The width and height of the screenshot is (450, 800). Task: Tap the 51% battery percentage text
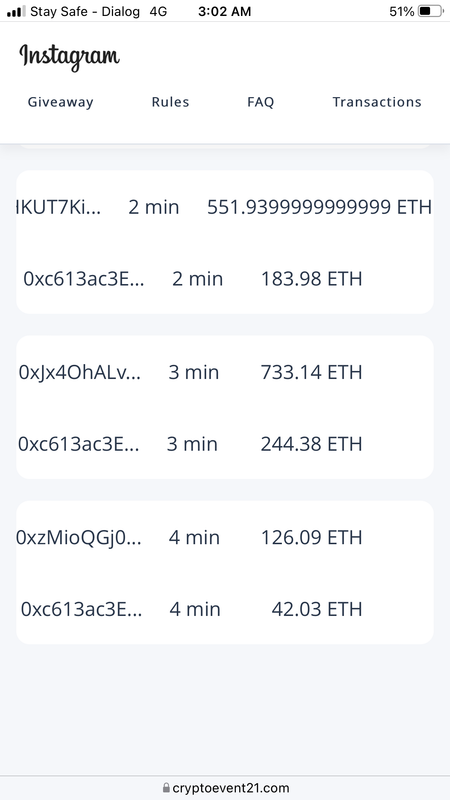pos(402,11)
